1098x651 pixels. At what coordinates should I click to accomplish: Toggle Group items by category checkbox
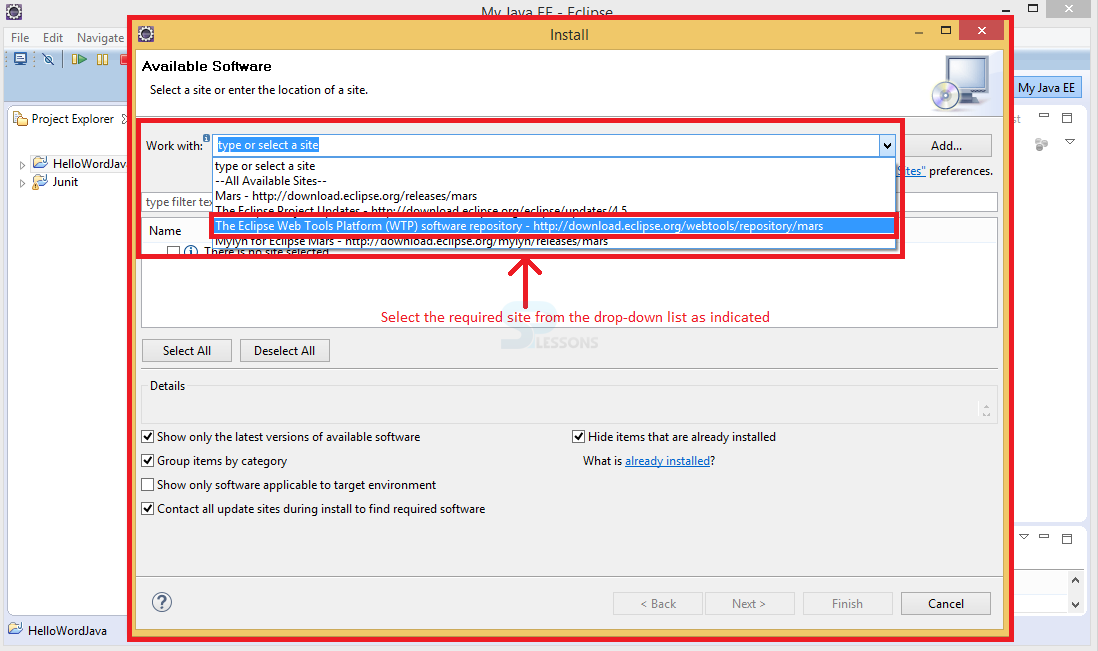tap(148, 461)
